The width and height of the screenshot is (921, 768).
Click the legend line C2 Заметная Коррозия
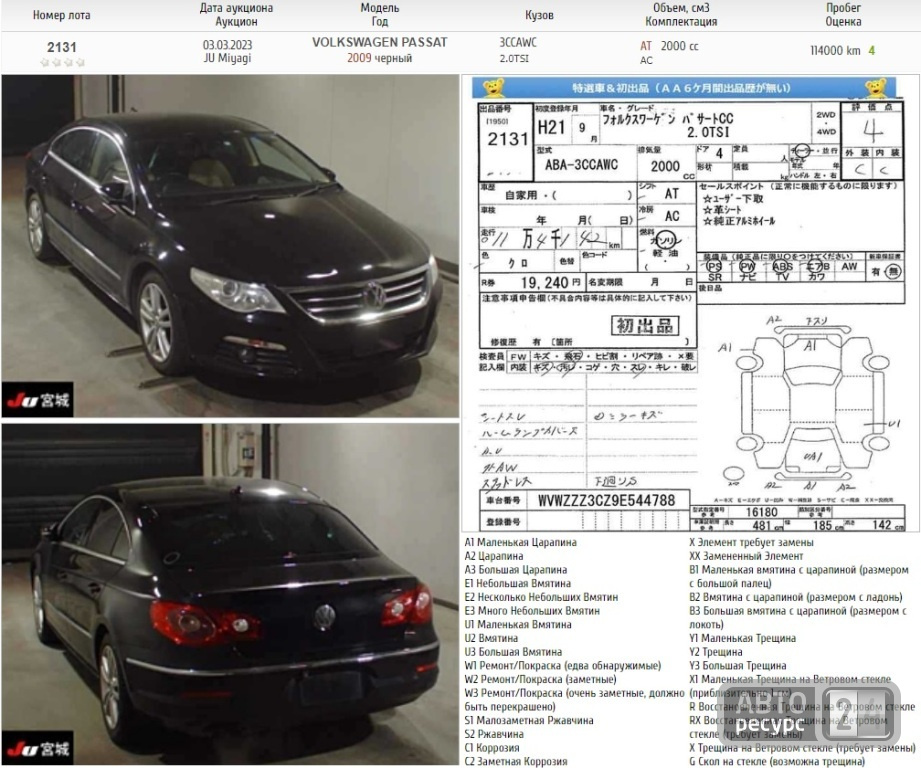516,762
